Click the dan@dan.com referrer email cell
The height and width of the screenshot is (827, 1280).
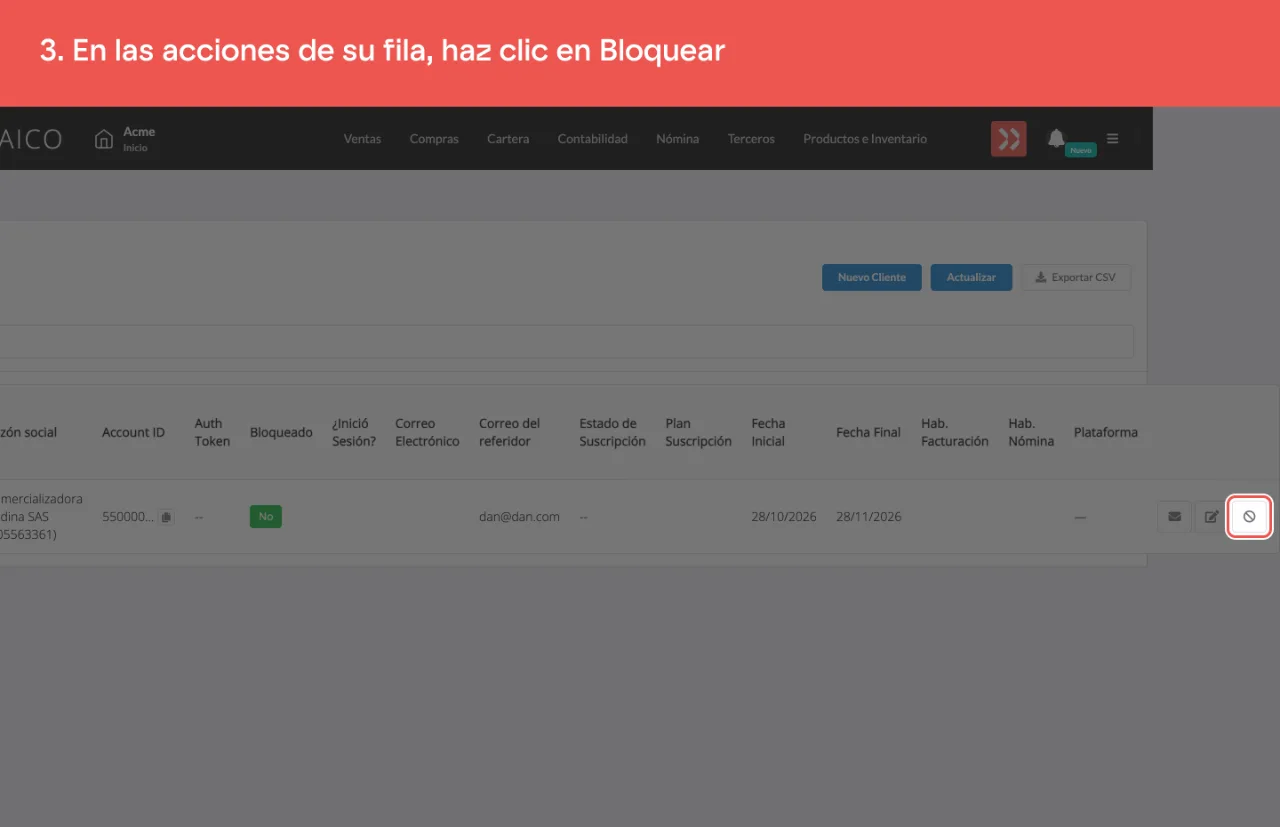[x=519, y=517]
